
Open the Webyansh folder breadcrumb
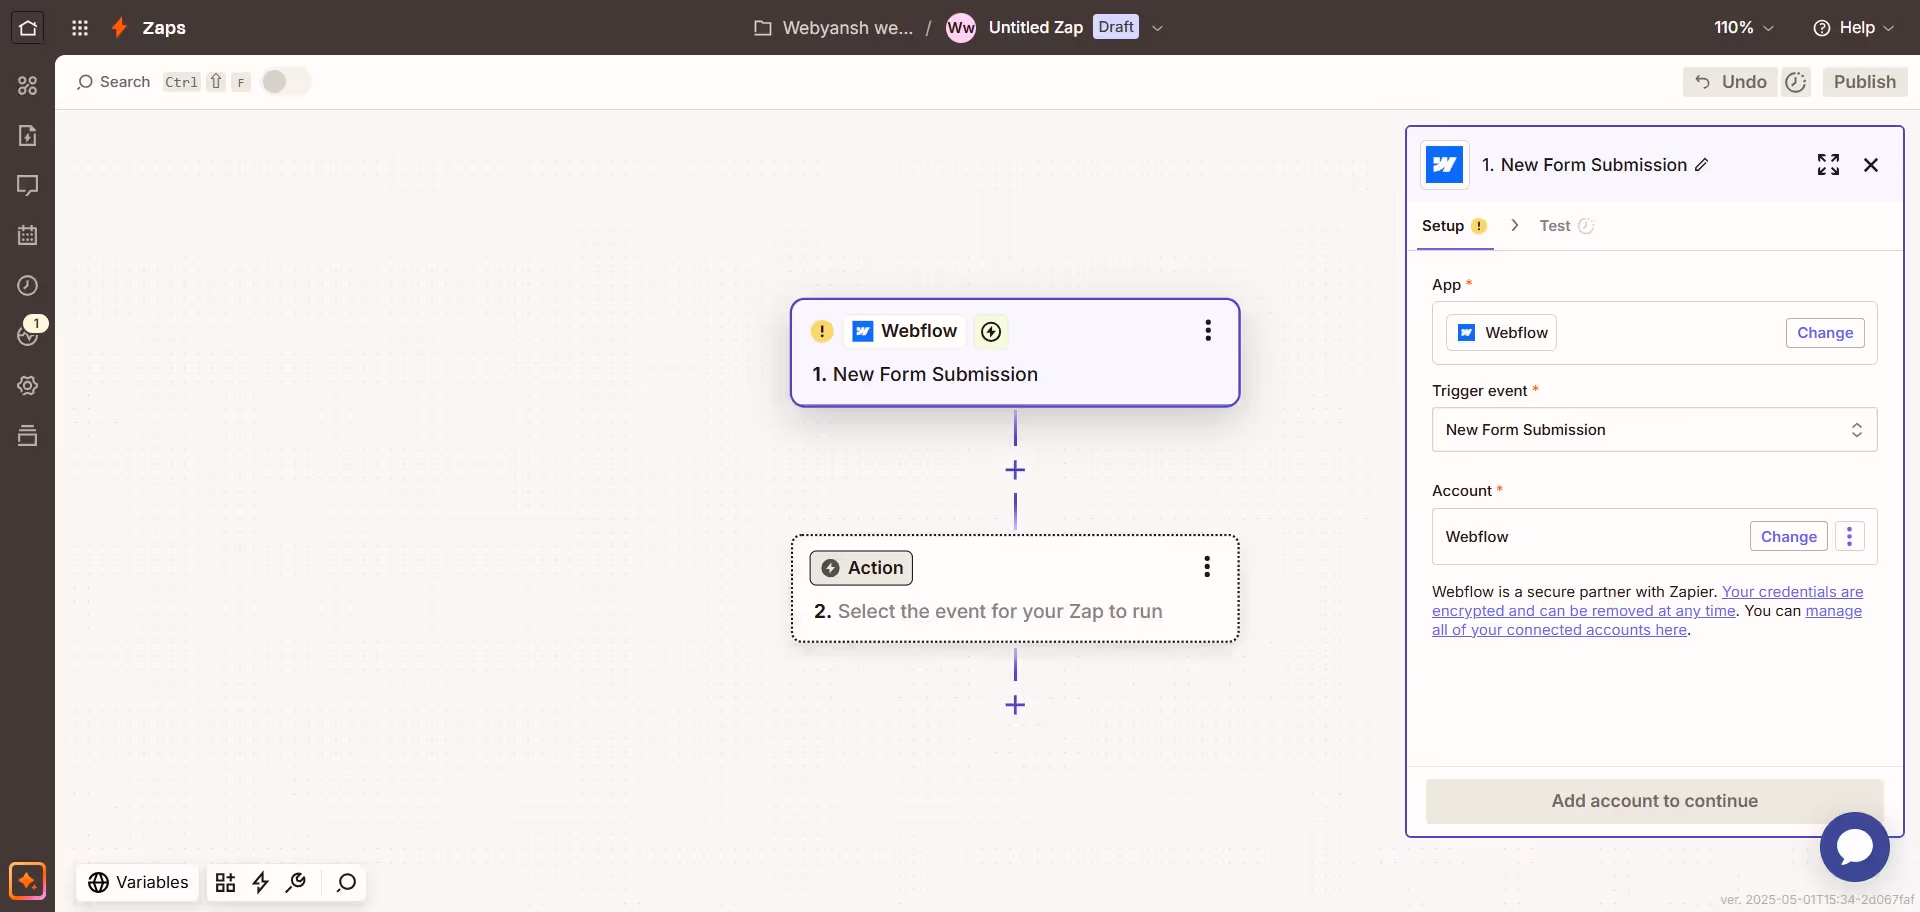pos(833,28)
